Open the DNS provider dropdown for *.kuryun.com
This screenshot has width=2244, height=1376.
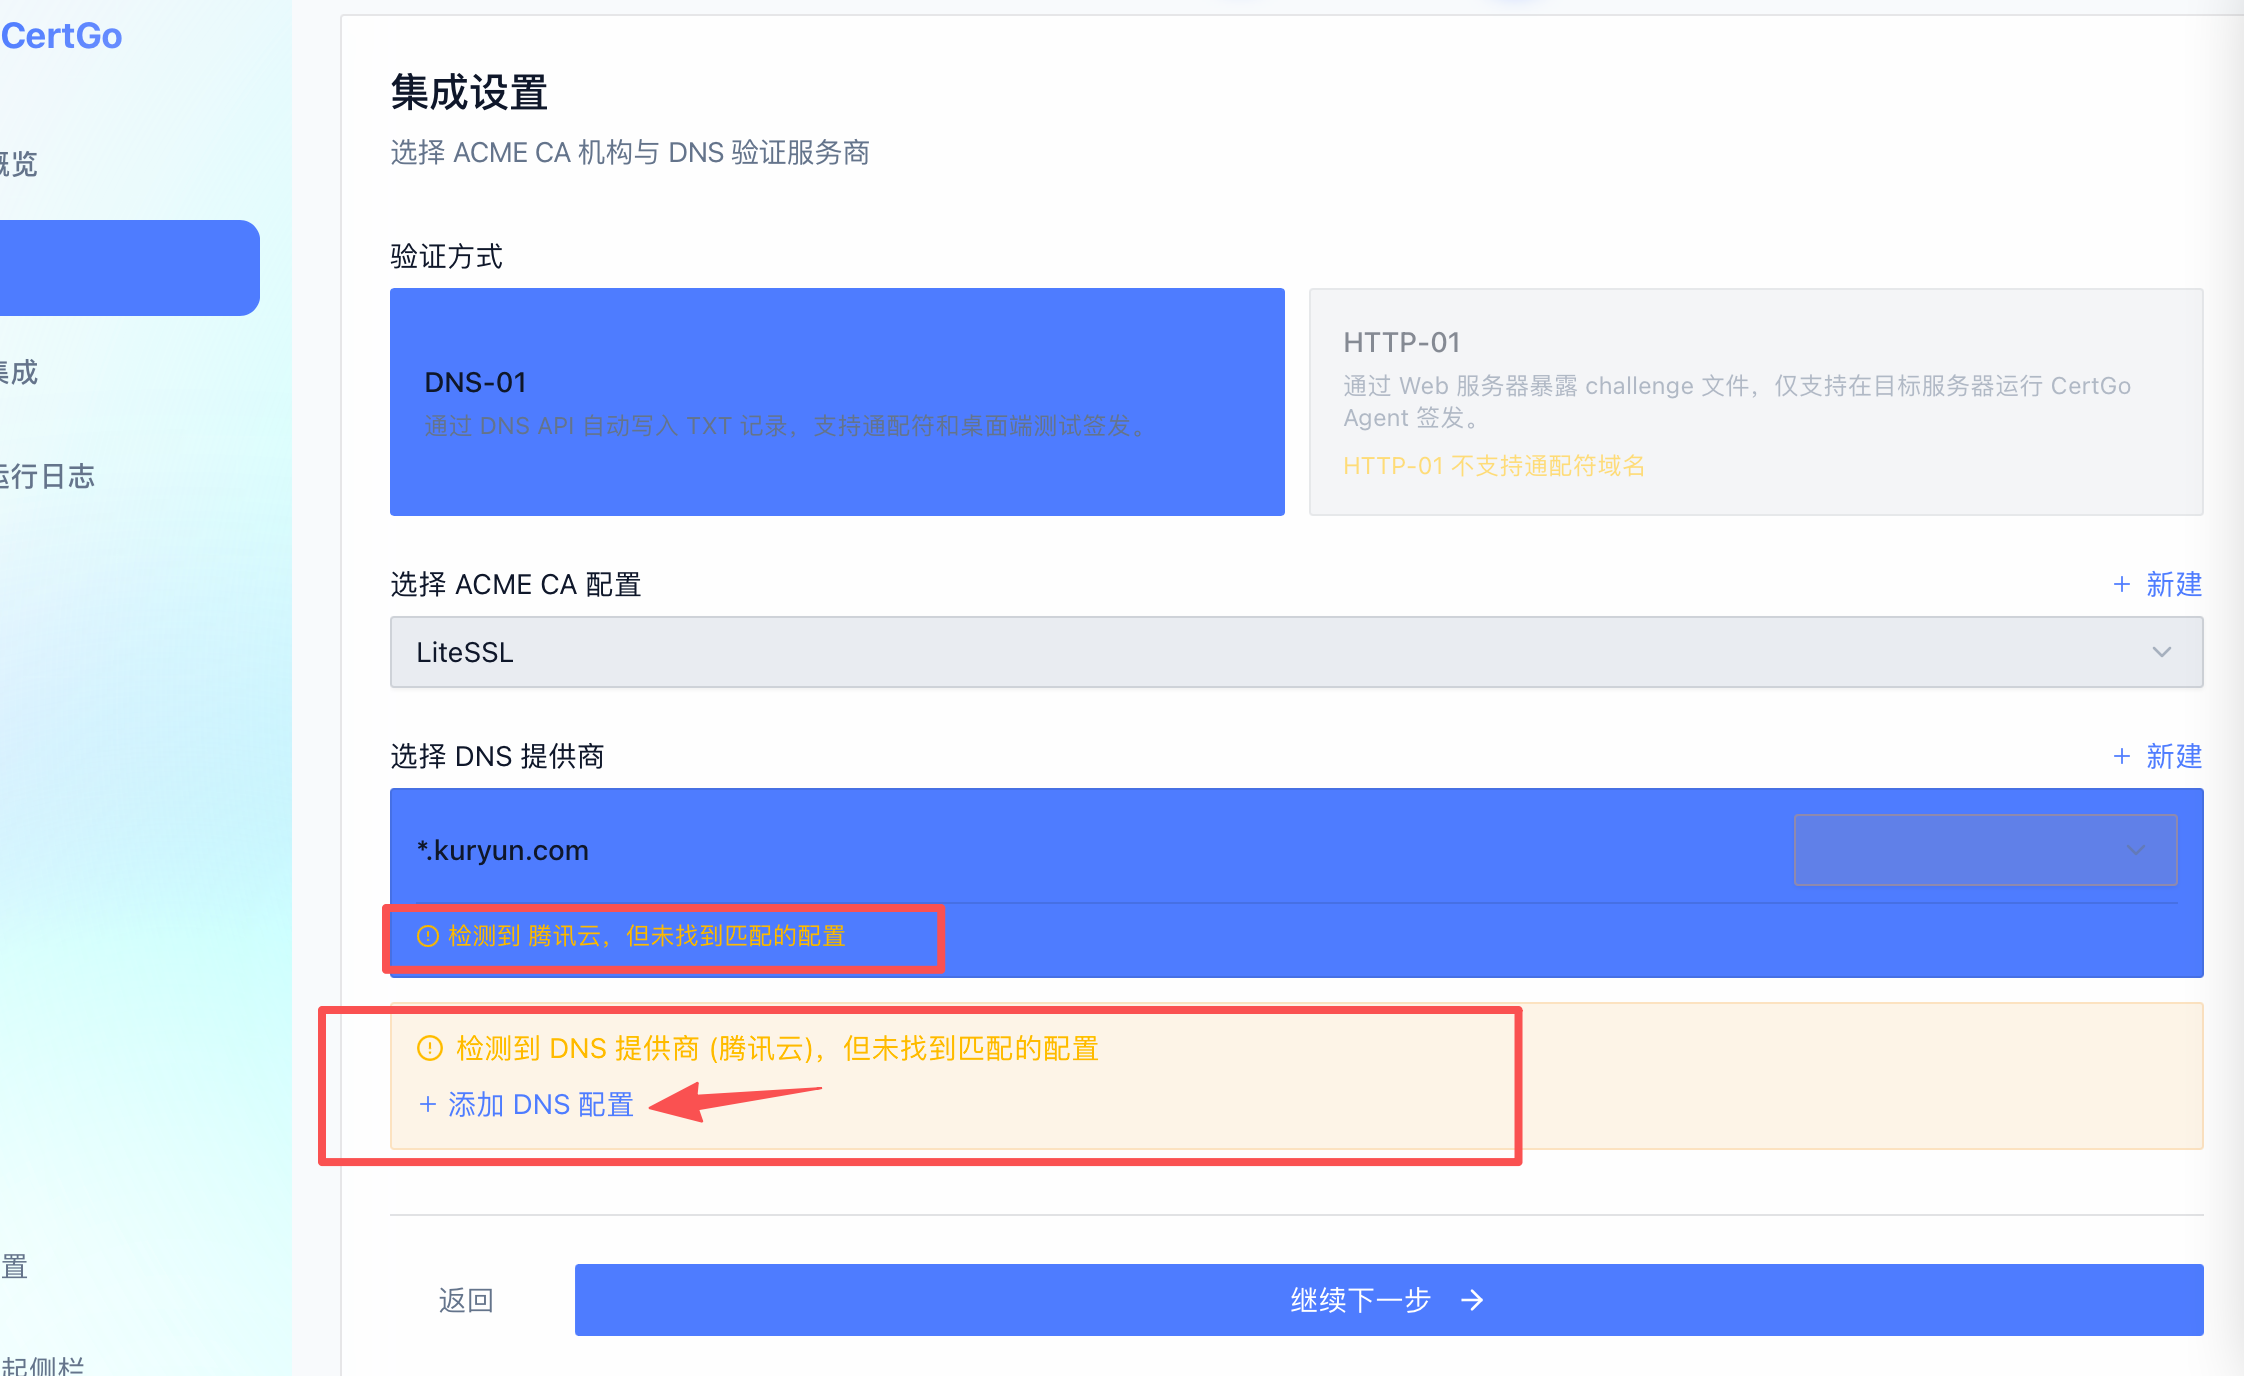click(x=1985, y=850)
